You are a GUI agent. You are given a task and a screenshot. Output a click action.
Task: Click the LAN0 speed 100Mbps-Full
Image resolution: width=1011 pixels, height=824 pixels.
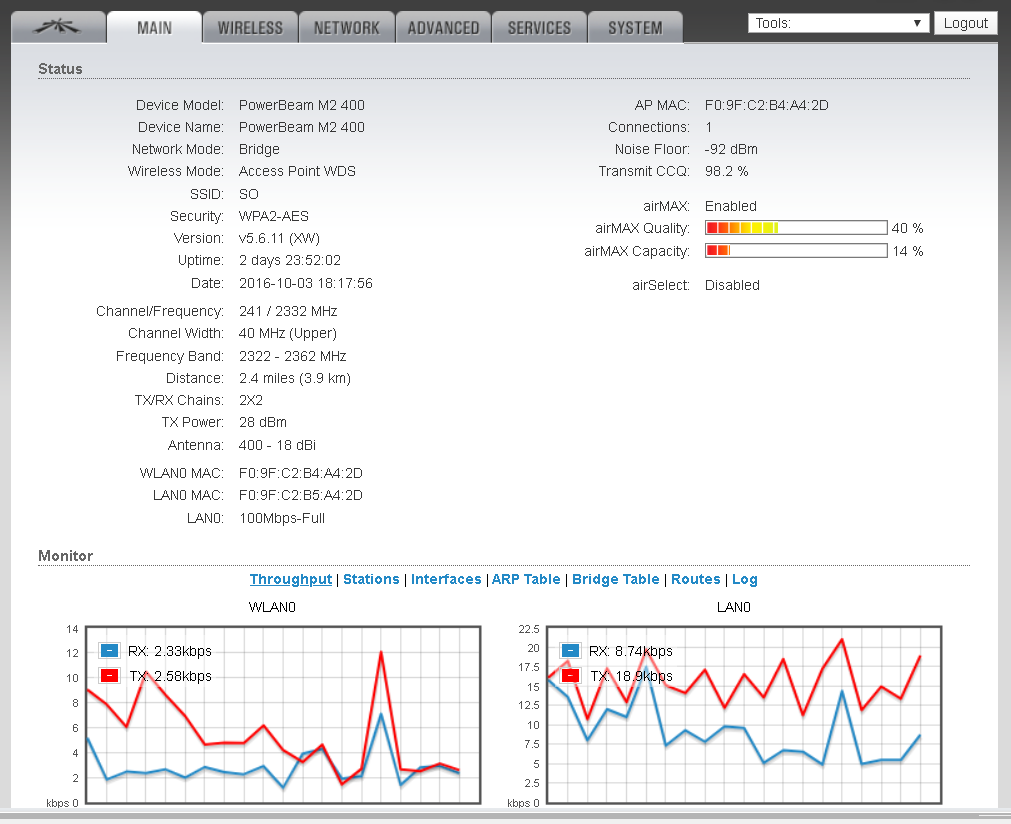(282, 518)
